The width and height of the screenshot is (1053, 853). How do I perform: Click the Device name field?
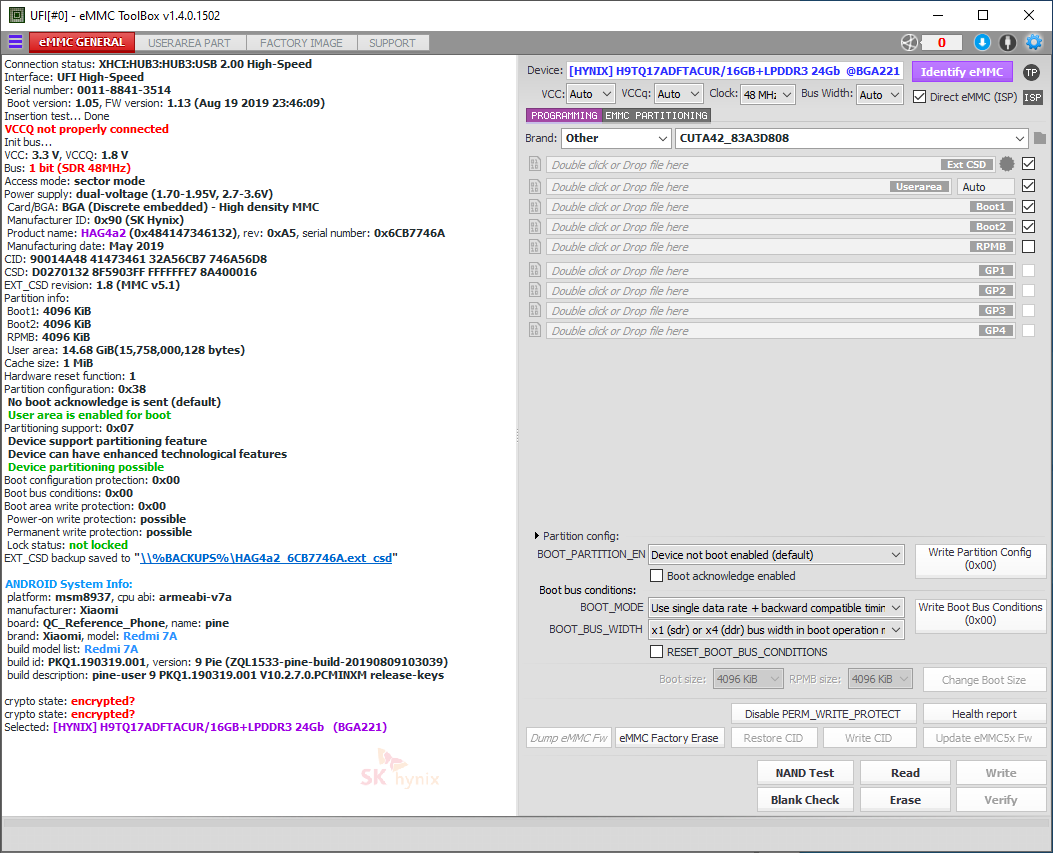point(735,71)
